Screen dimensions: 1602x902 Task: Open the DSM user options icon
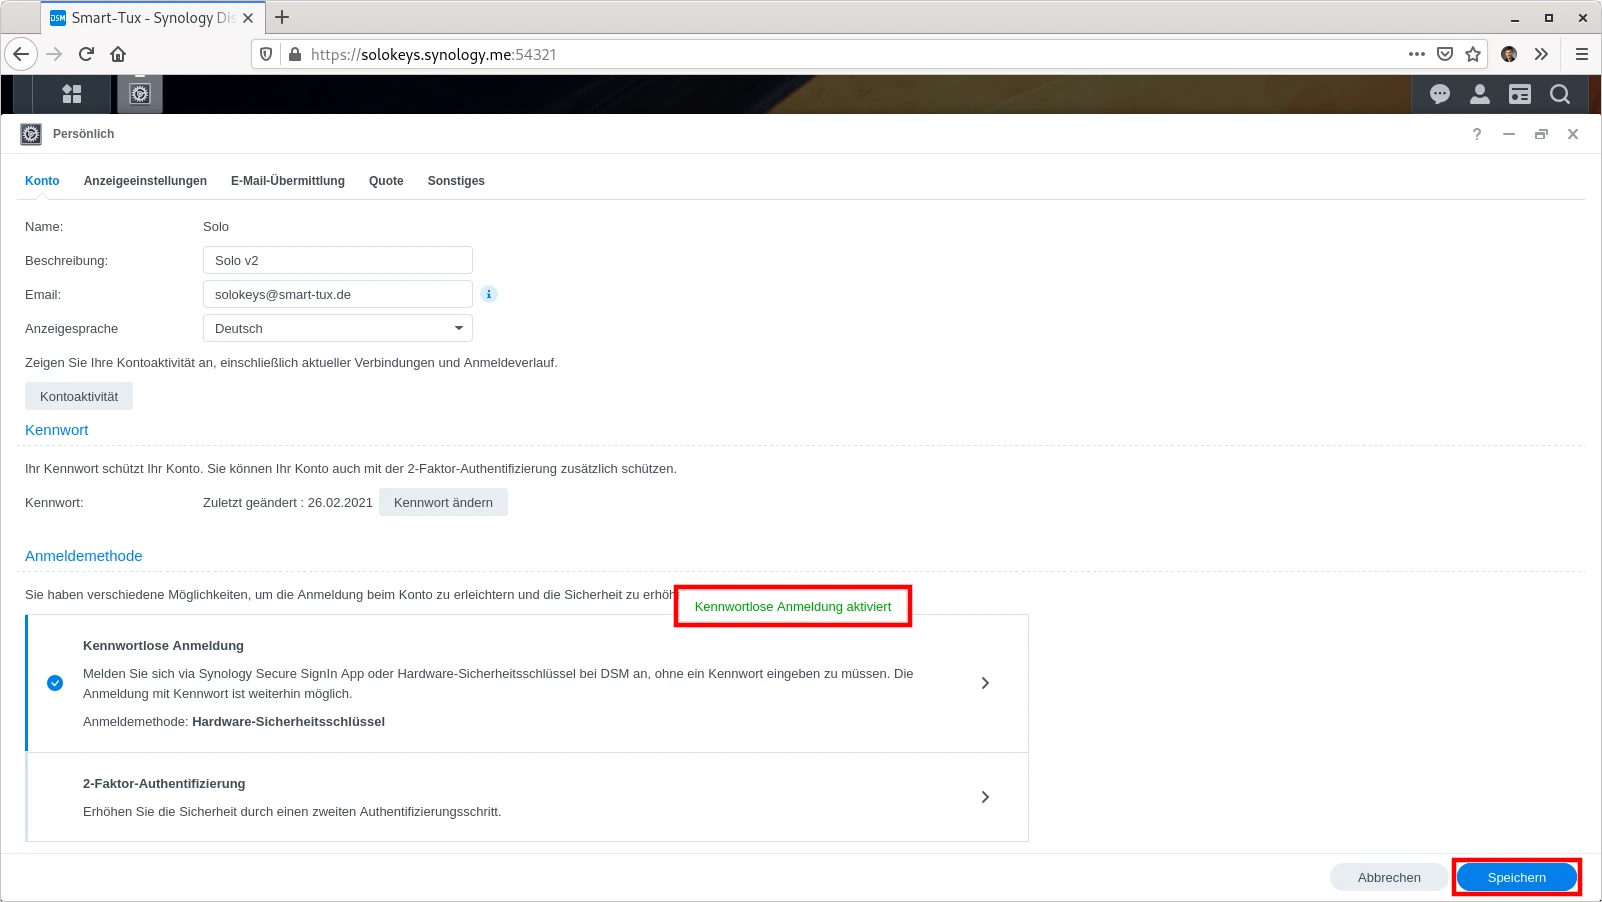pos(1480,94)
